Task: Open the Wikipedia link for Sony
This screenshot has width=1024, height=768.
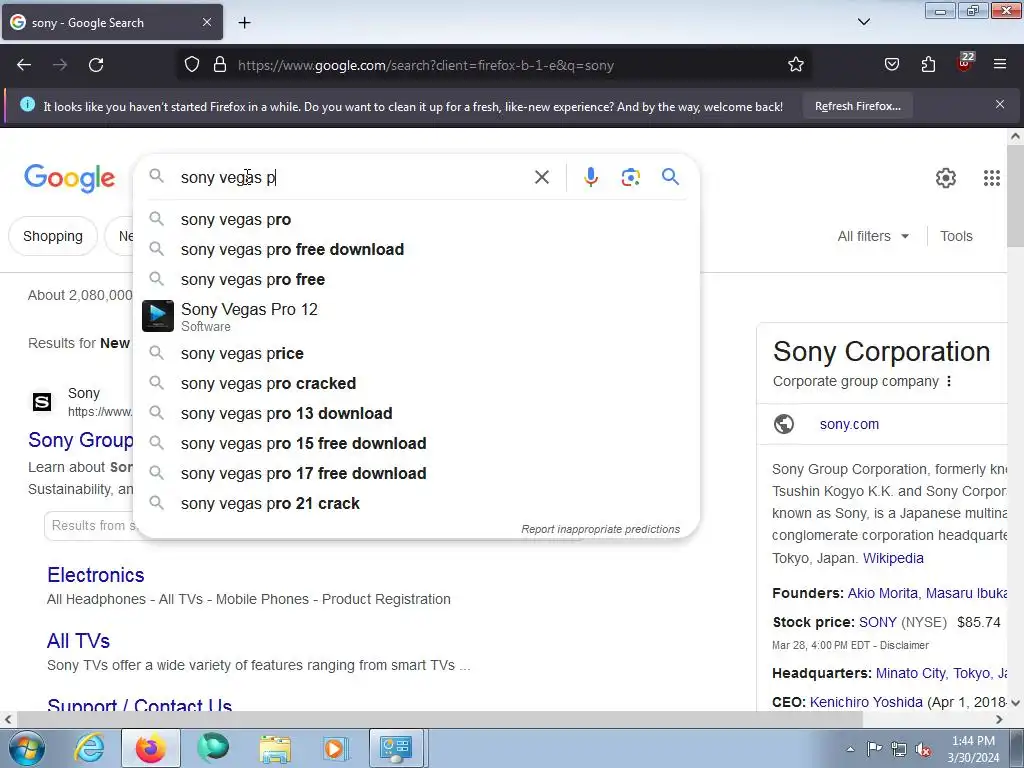Action: pos(893,558)
